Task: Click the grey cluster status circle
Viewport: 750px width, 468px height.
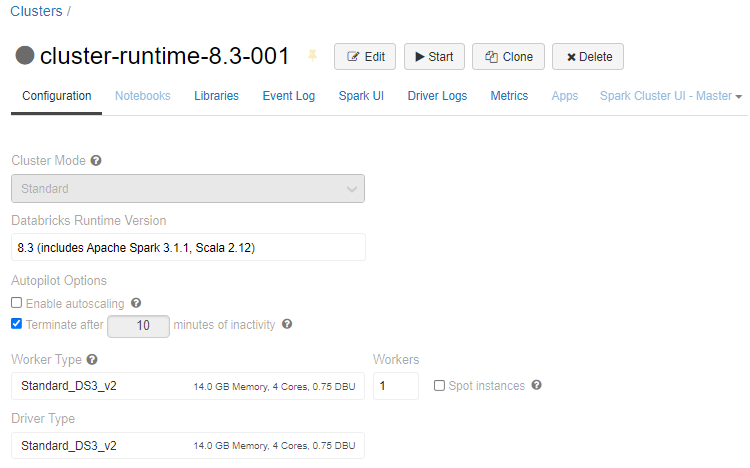Action: click(25, 55)
